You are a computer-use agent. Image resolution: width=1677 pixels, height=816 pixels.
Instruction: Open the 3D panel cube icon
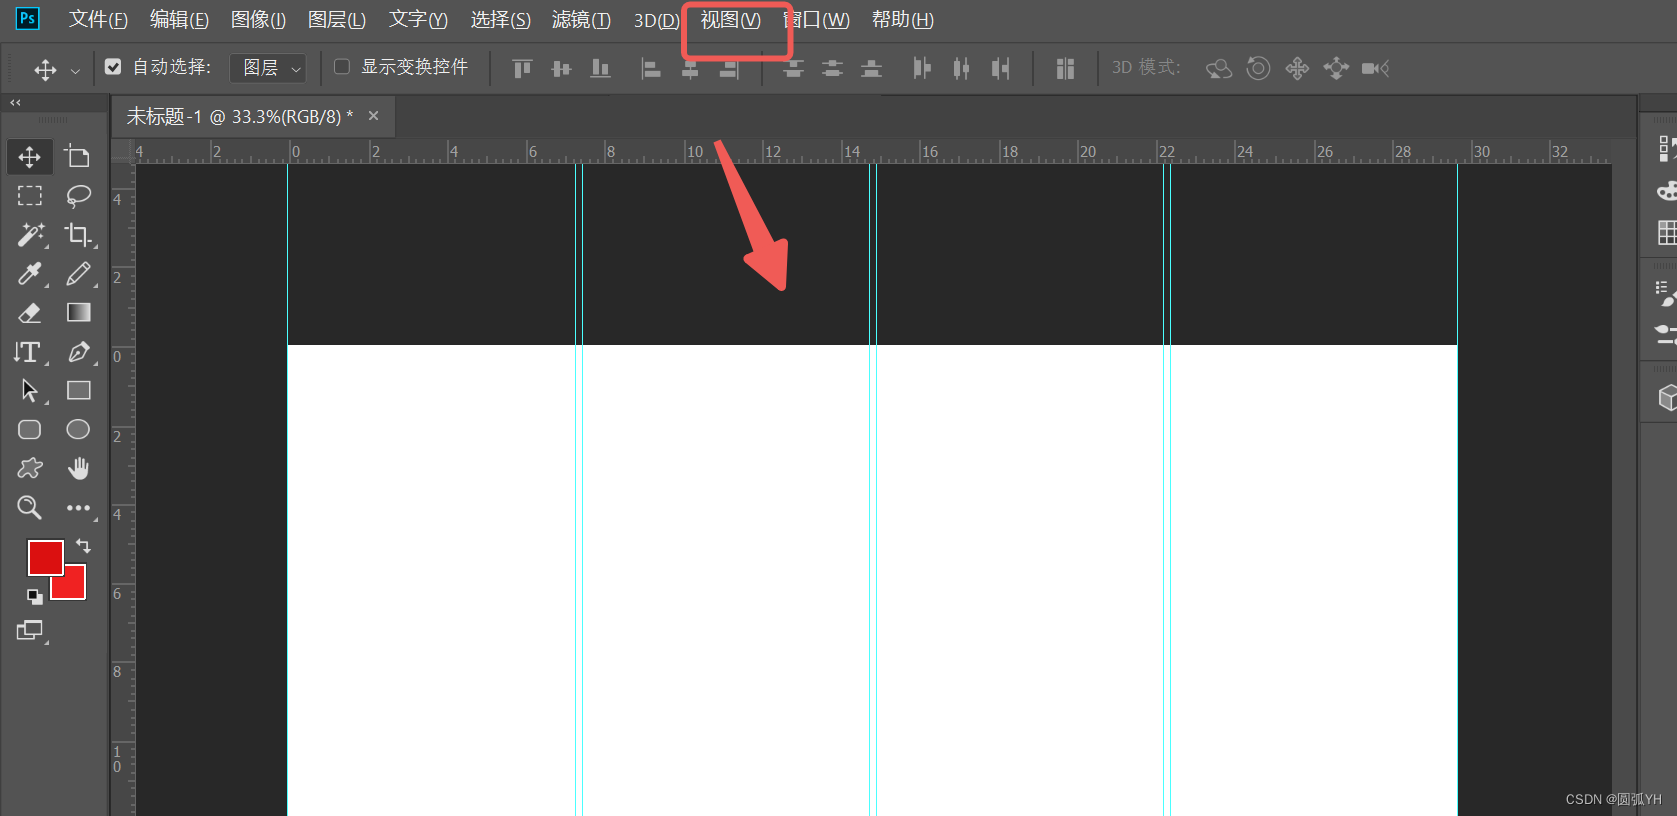(x=1666, y=398)
